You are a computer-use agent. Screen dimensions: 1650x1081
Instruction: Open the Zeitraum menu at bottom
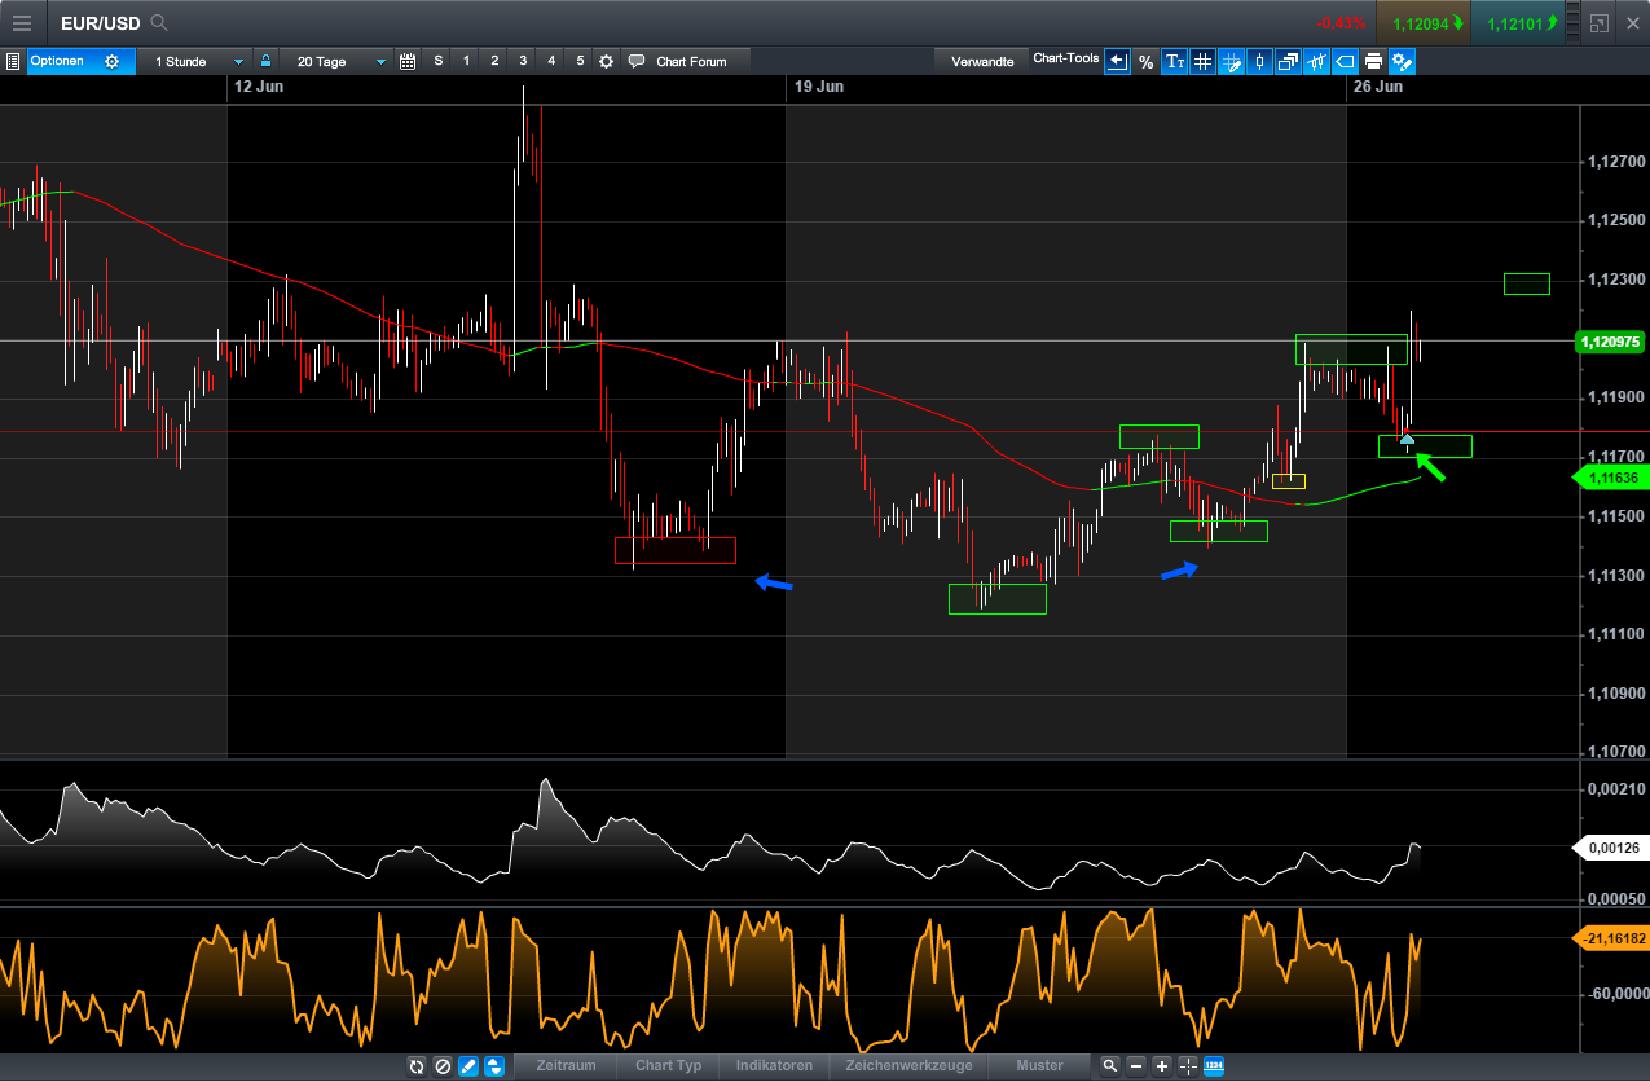pos(565,1066)
